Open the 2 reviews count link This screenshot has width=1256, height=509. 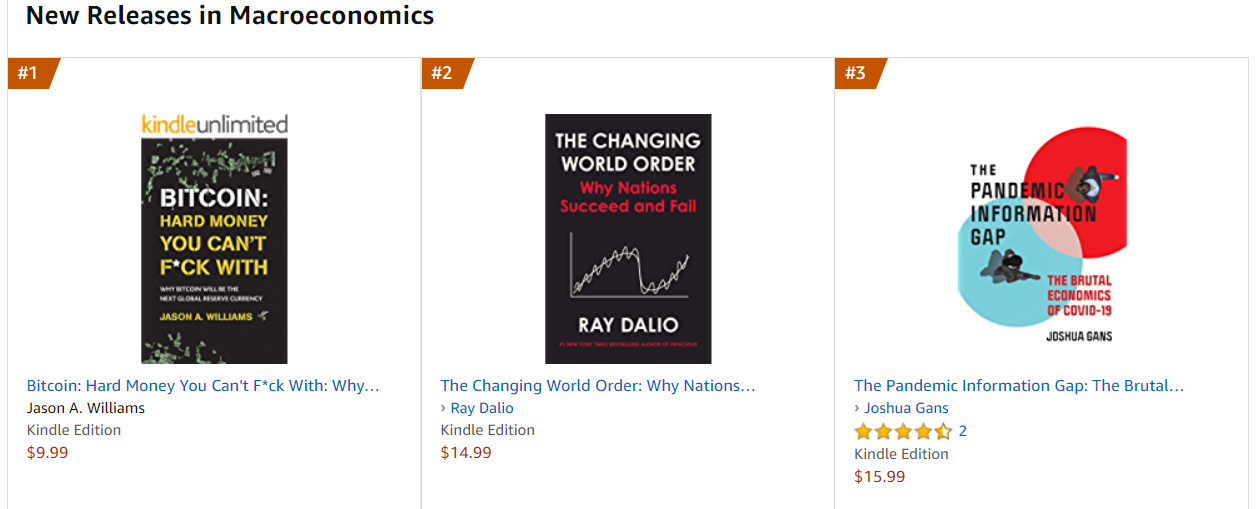[x=963, y=431]
